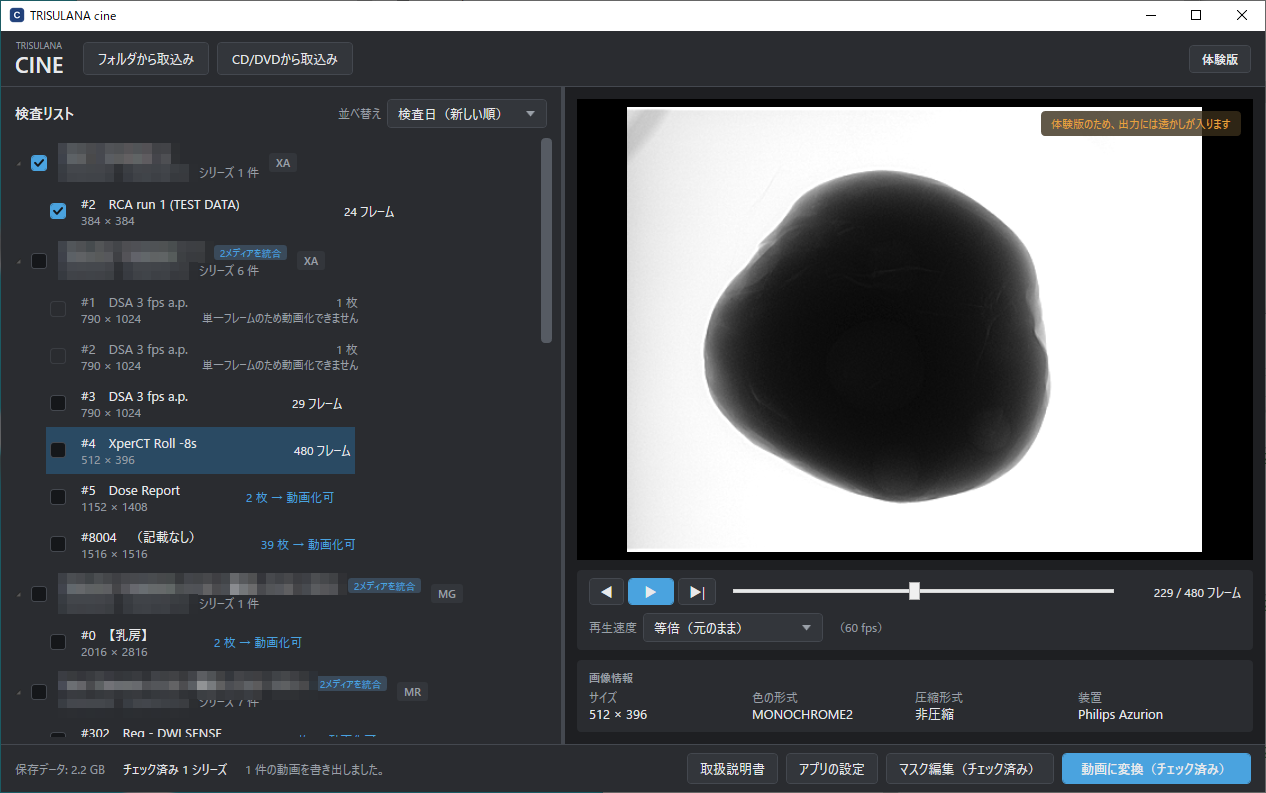Viewport: 1266px width, 793px height.
Task: Click the previous frame playback button
Action: pos(606,592)
